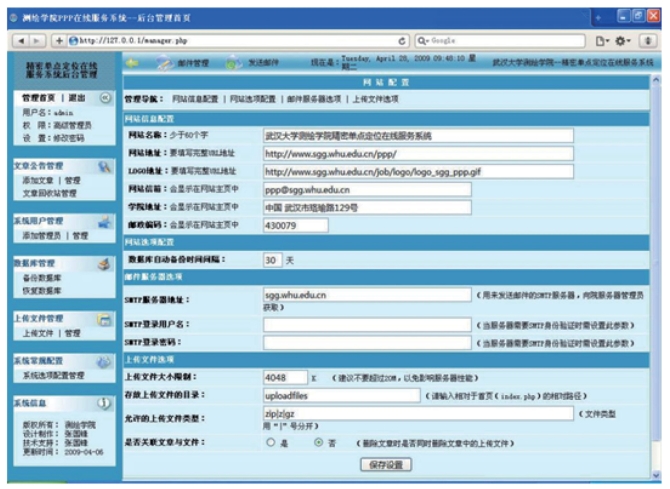Viewport: 670px width, 489px height.
Task: Click the LOGO地址 input field
Action: coord(418,172)
